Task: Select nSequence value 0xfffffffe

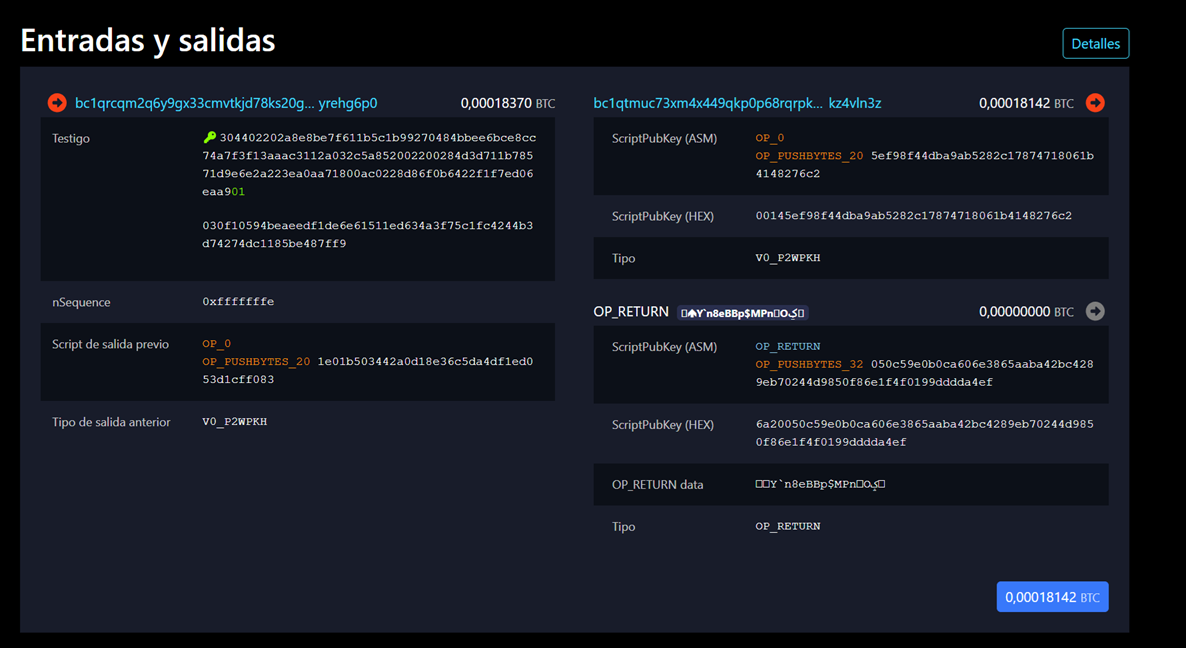Action: point(238,302)
